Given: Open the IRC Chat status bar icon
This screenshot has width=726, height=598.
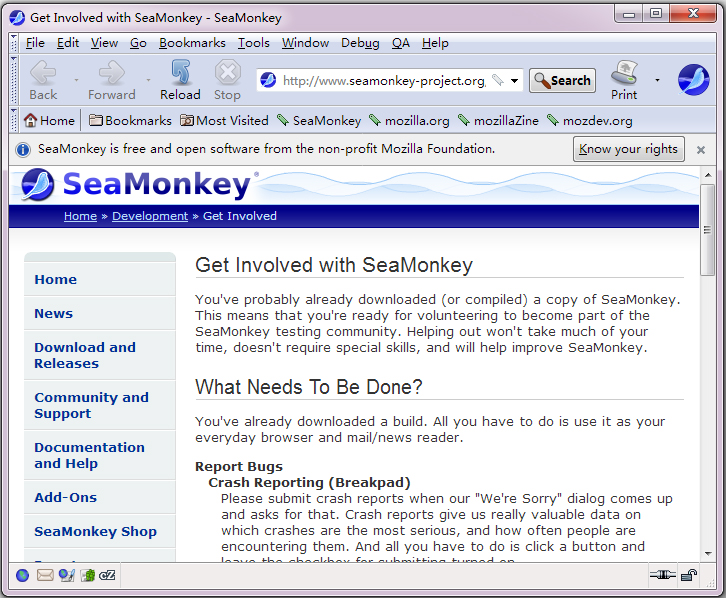Looking at the screenshot, I should click(108, 575).
